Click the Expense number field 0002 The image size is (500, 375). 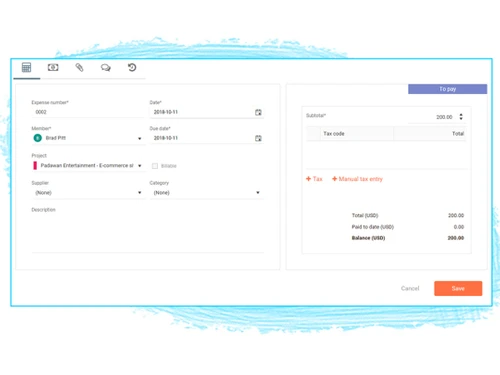point(88,112)
